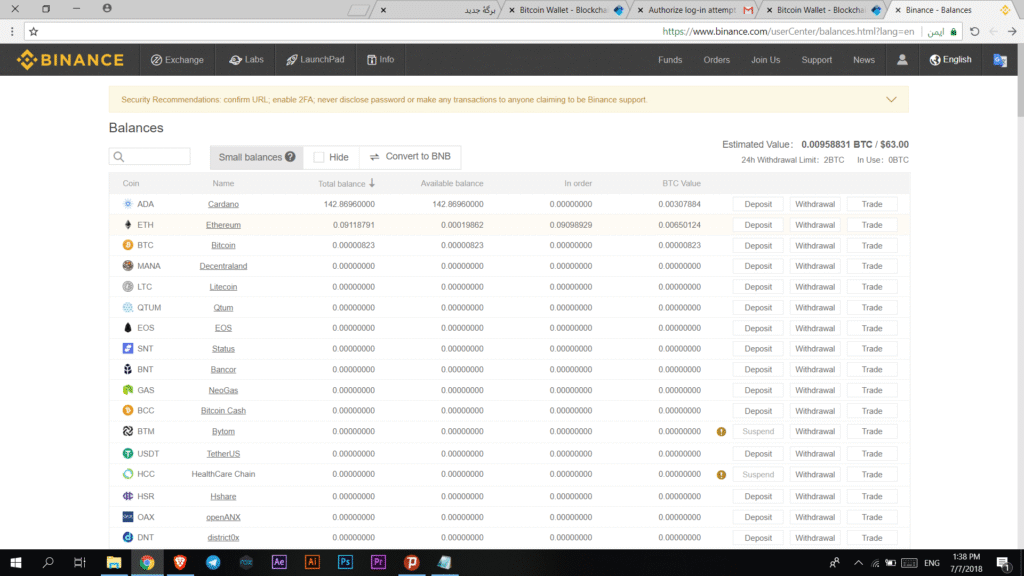
Task: Open the English language selector
Action: [949, 60]
